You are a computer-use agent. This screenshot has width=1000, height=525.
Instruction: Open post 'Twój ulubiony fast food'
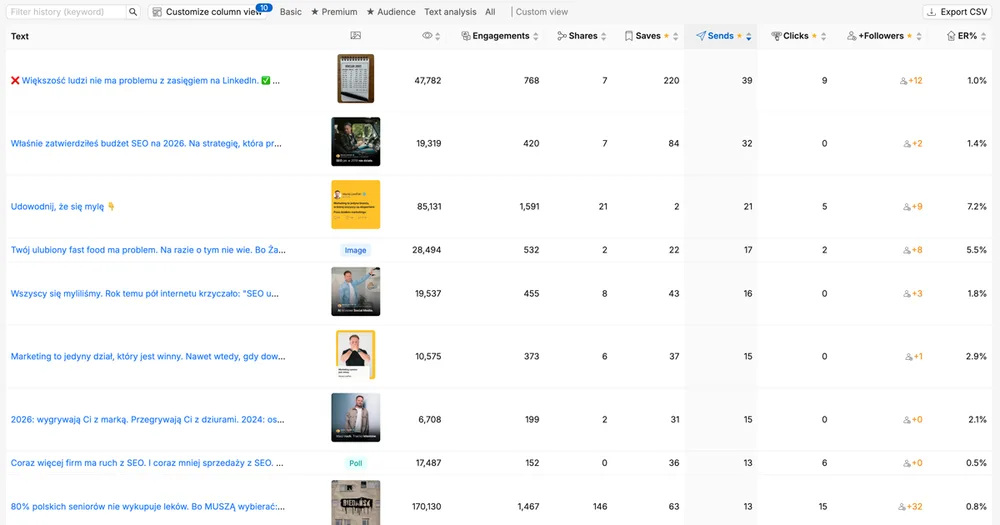coord(148,250)
